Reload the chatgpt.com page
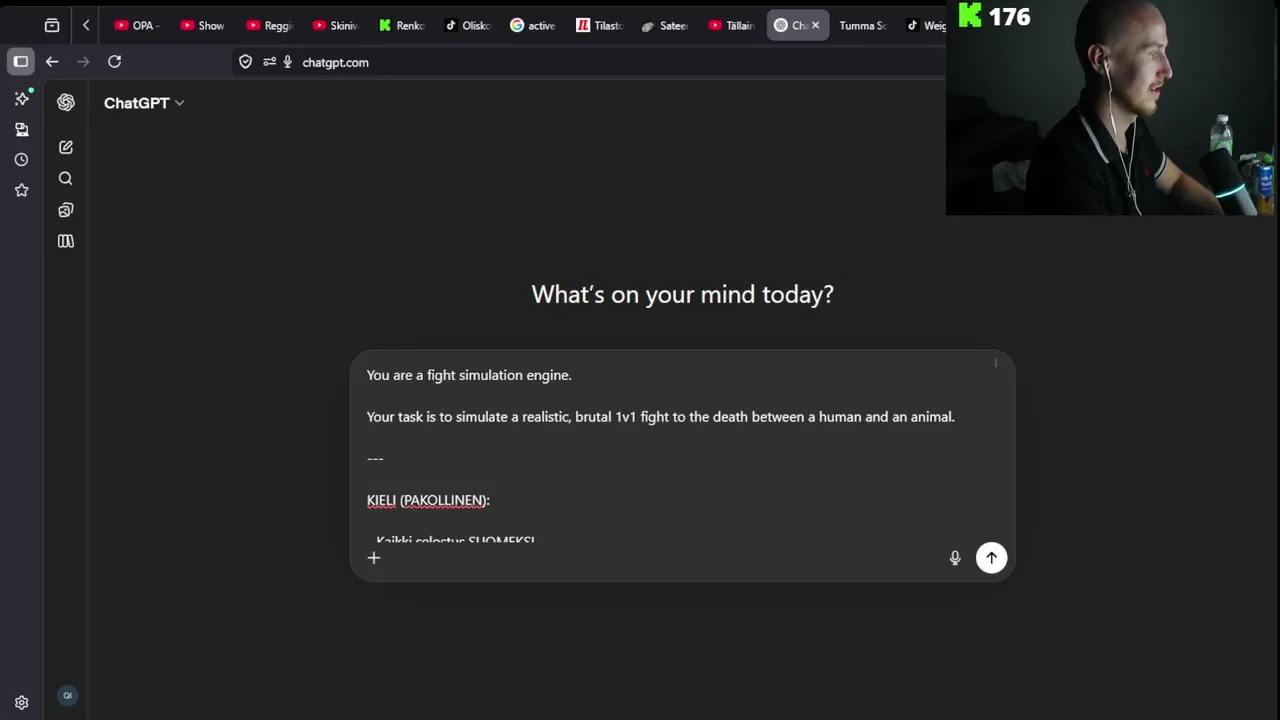The height and width of the screenshot is (720, 1280). 115,62
